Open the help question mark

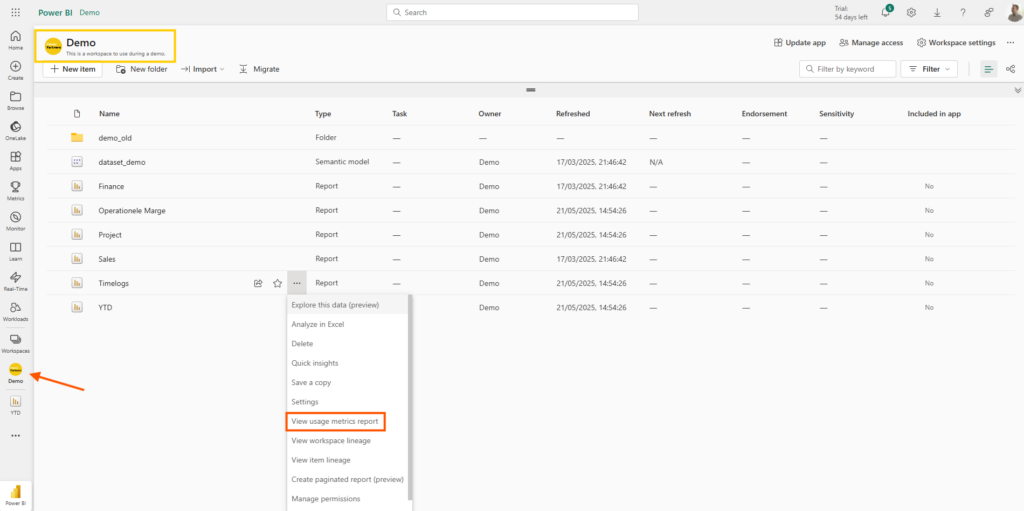coord(963,12)
